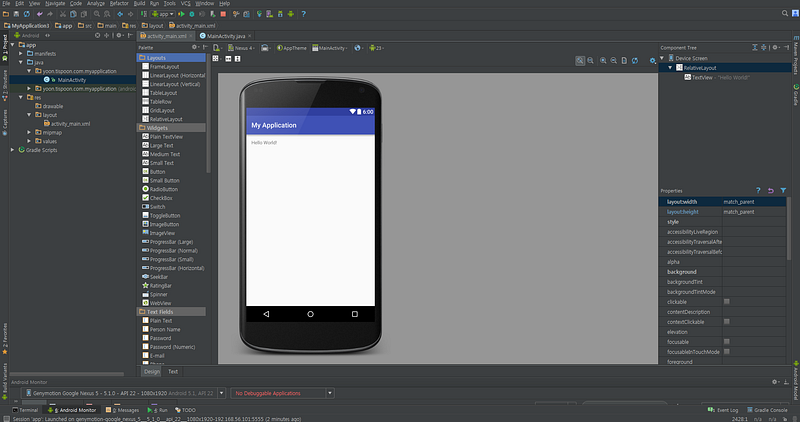
Task: Click the Properties restore default value icon
Action: coord(771,190)
